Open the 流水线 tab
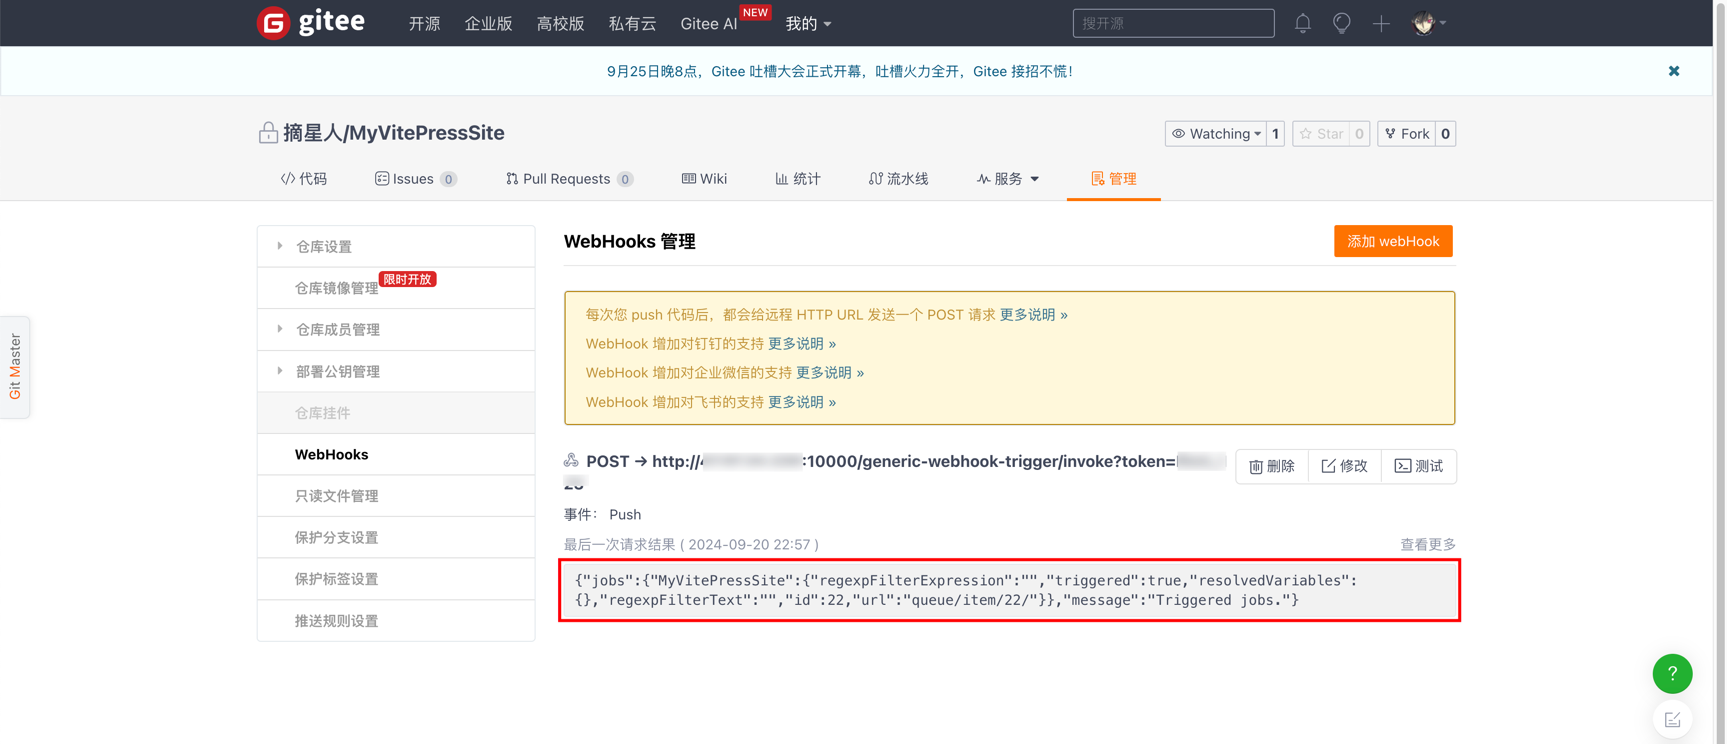The image size is (1727, 744). (898, 179)
